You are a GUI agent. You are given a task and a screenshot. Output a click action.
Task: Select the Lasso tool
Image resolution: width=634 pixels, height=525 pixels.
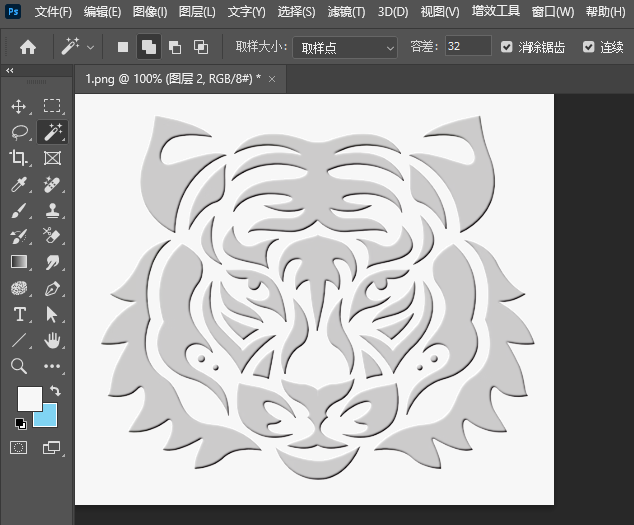tap(19, 132)
